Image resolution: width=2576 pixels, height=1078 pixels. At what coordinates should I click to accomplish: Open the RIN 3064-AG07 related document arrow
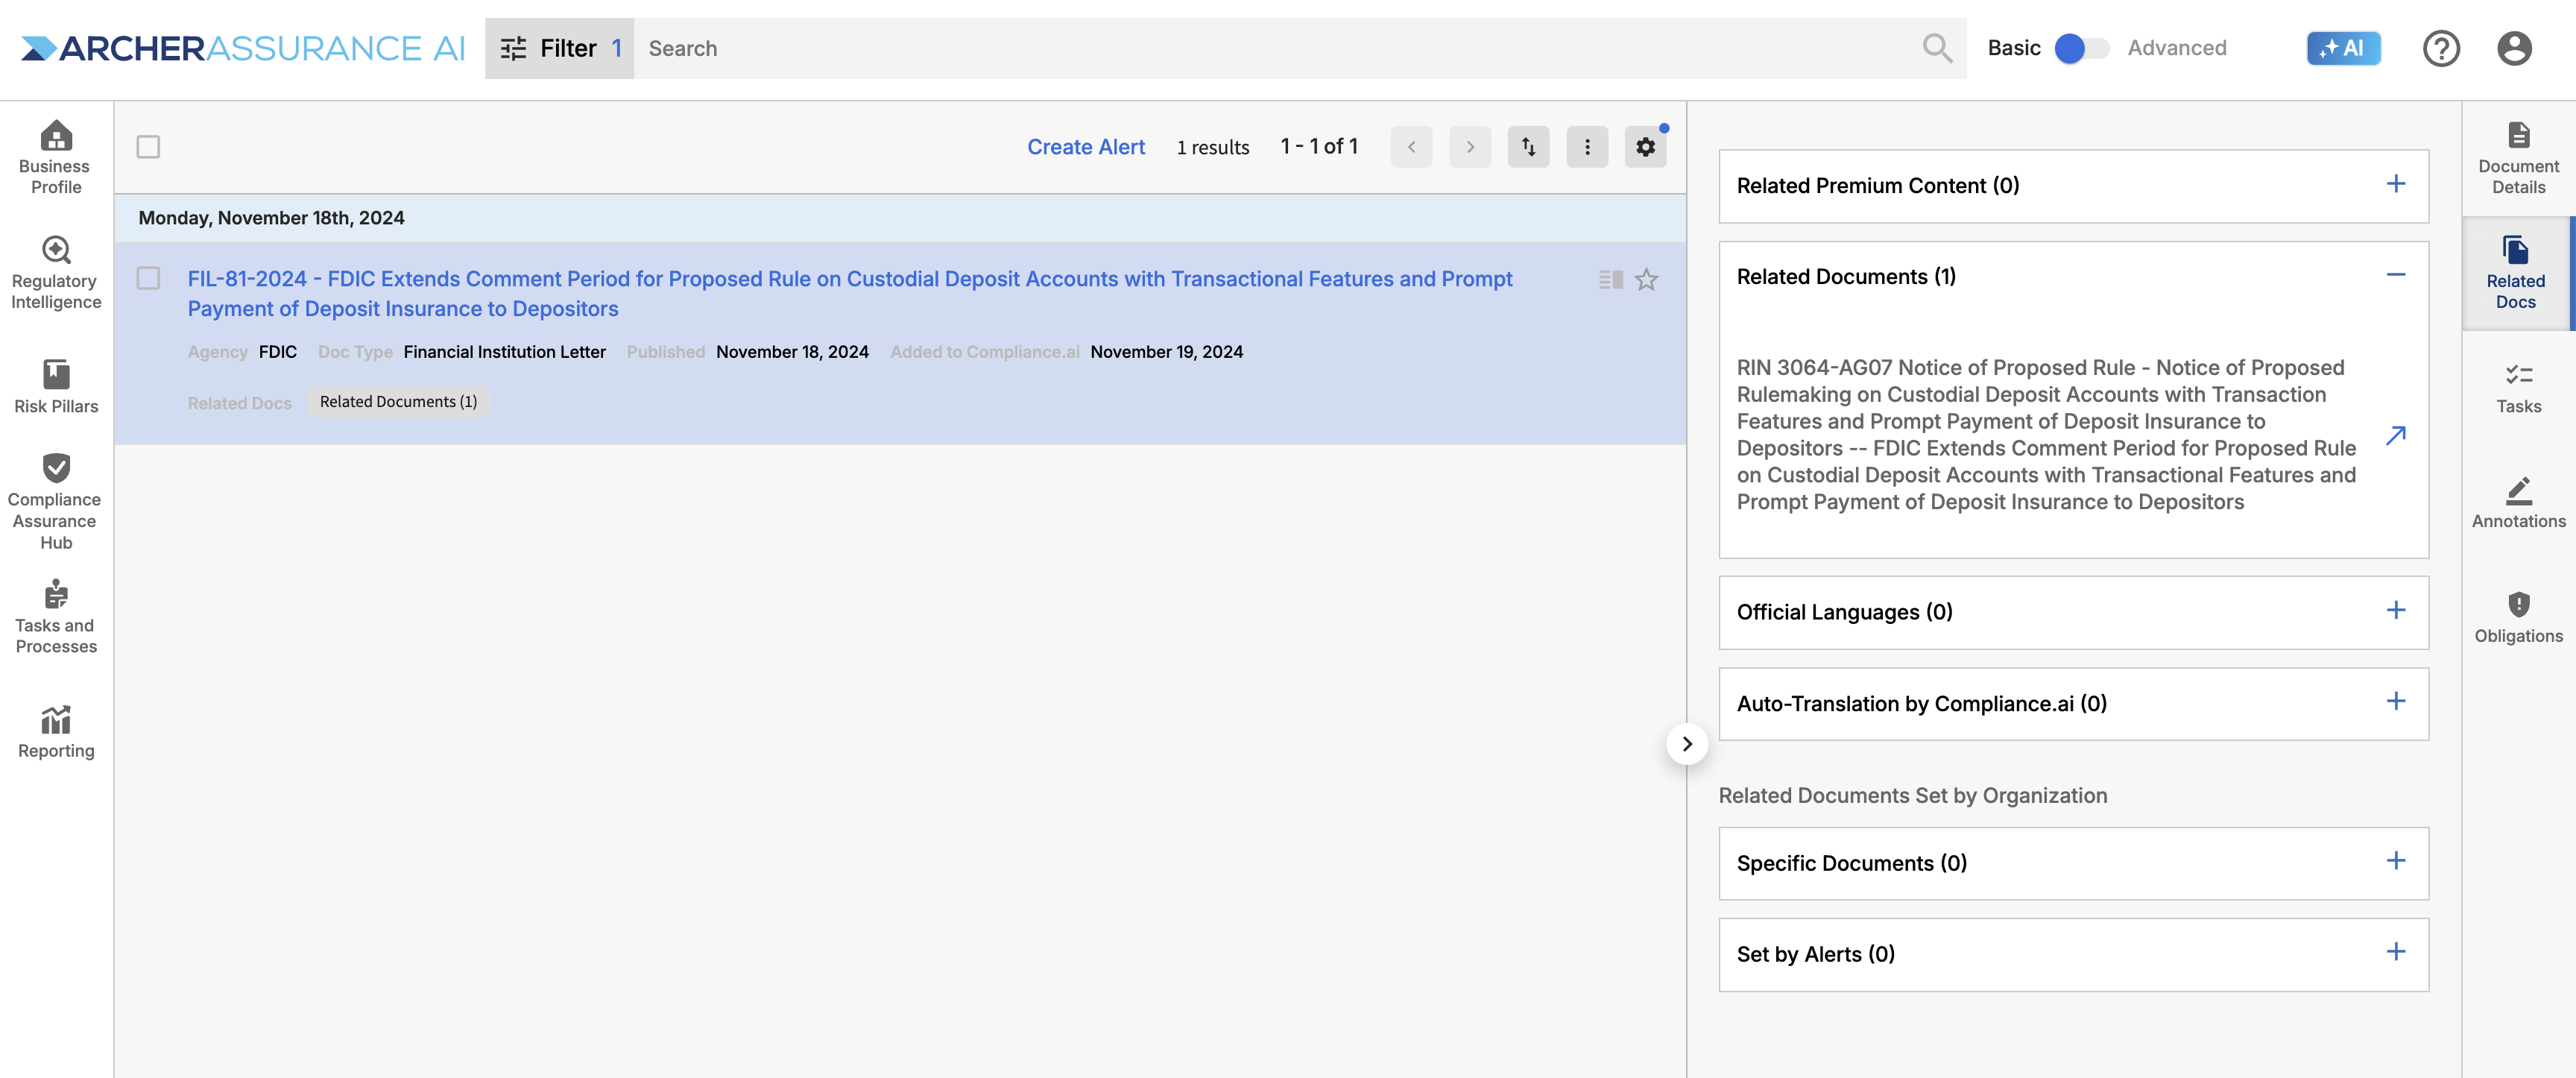click(x=2395, y=435)
